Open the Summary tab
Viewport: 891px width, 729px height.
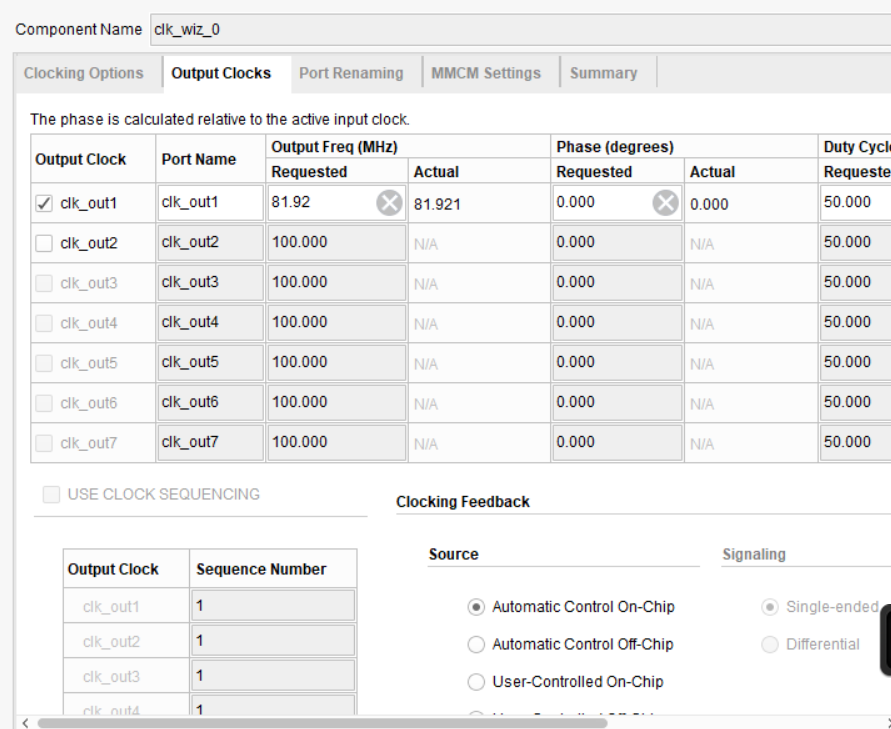[603, 73]
